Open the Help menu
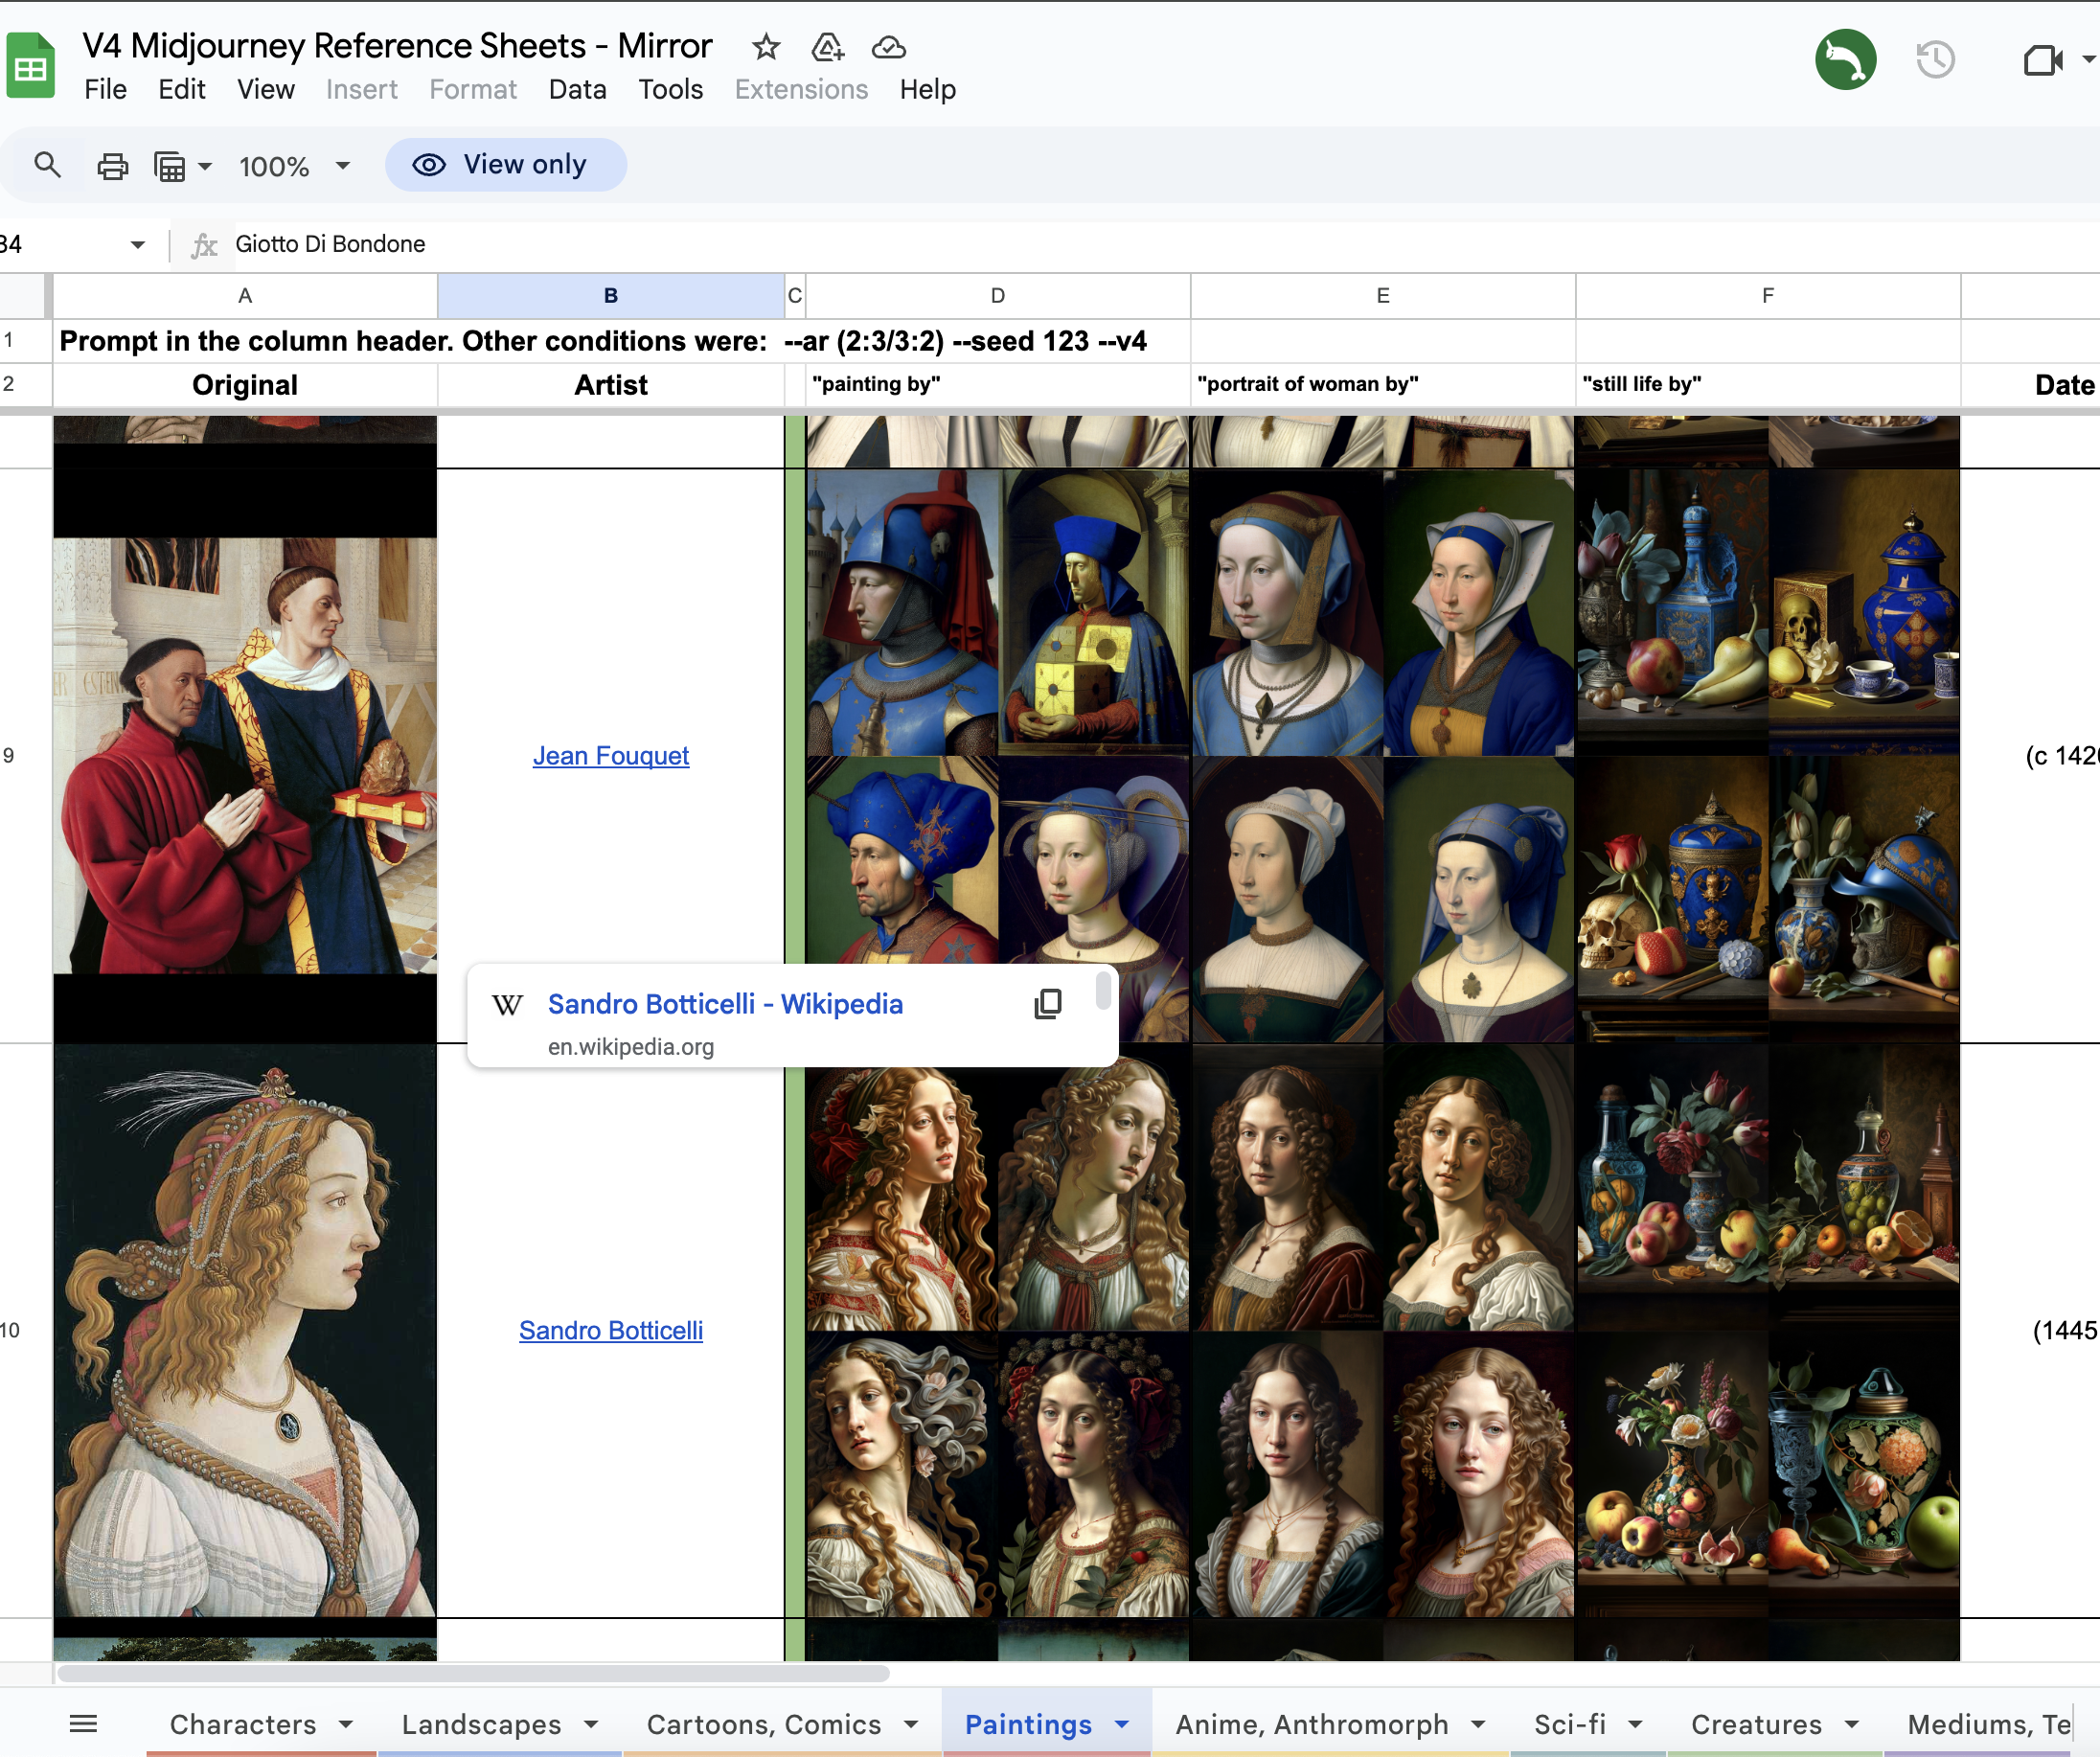The width and height of the screenshot is (2100, 1757). point(927,90)
